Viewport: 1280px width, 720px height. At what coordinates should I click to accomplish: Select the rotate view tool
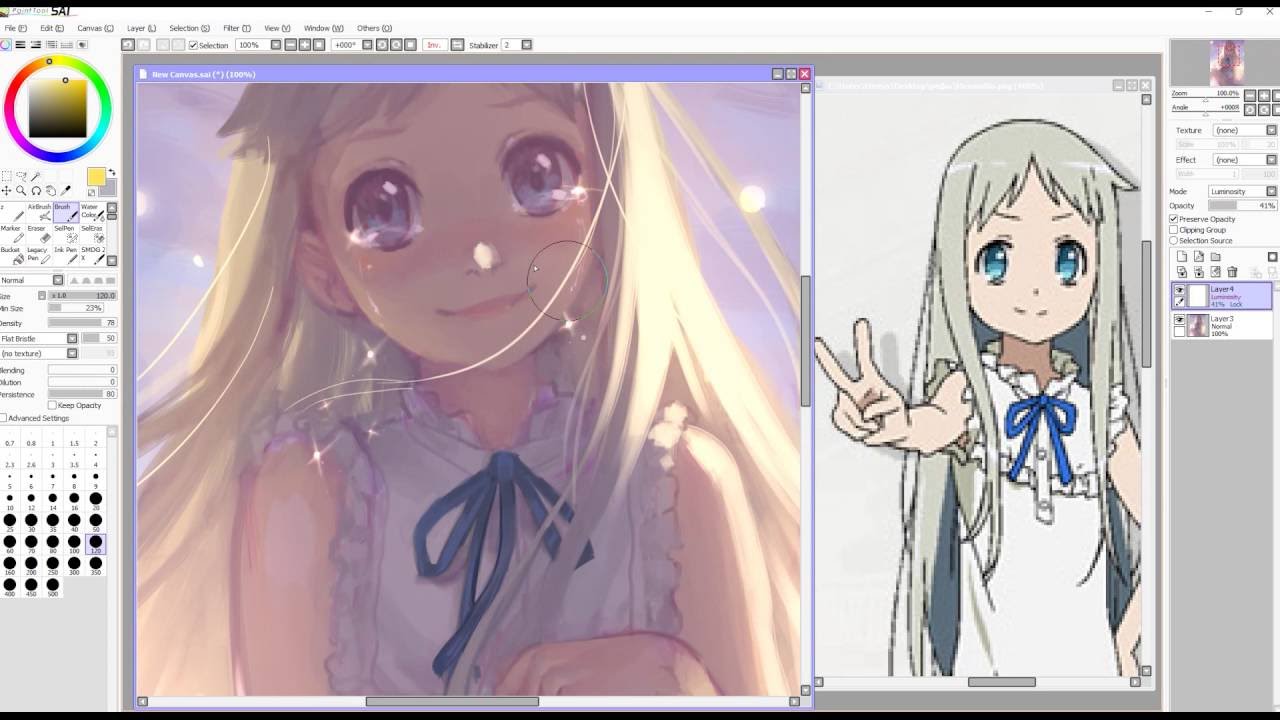click(36, 190)
